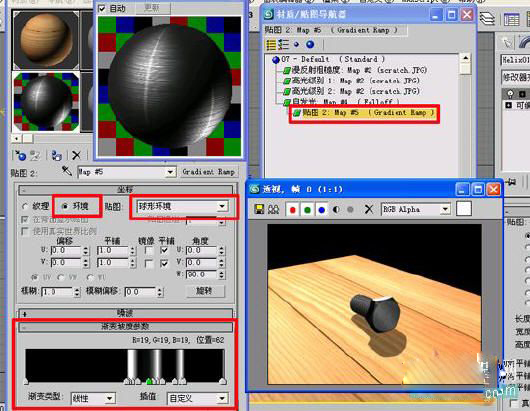Viewport: 530px width, 411px height.
Task: Open the 球形环境 mapping dropdown
Action: pos(183,206)
